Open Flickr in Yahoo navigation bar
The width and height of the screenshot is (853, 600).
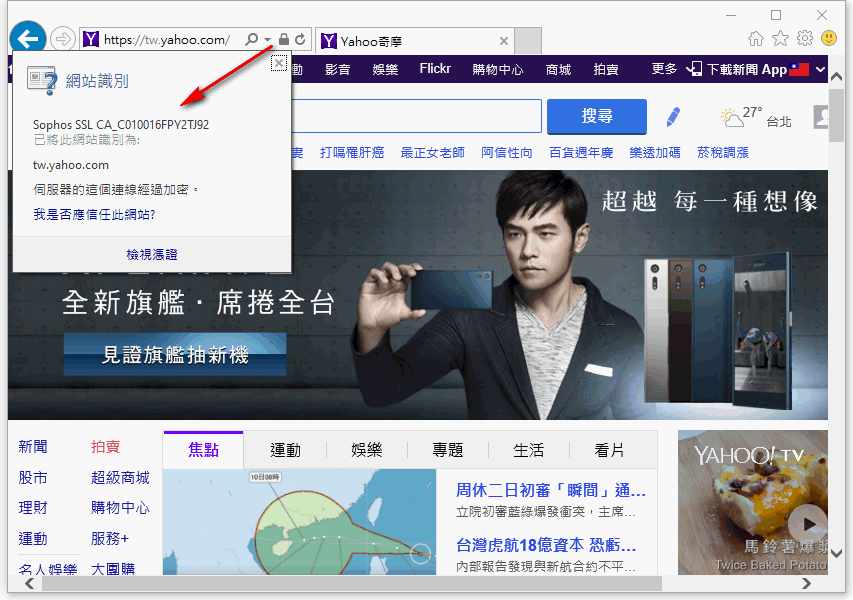click(x=435, y=69)
